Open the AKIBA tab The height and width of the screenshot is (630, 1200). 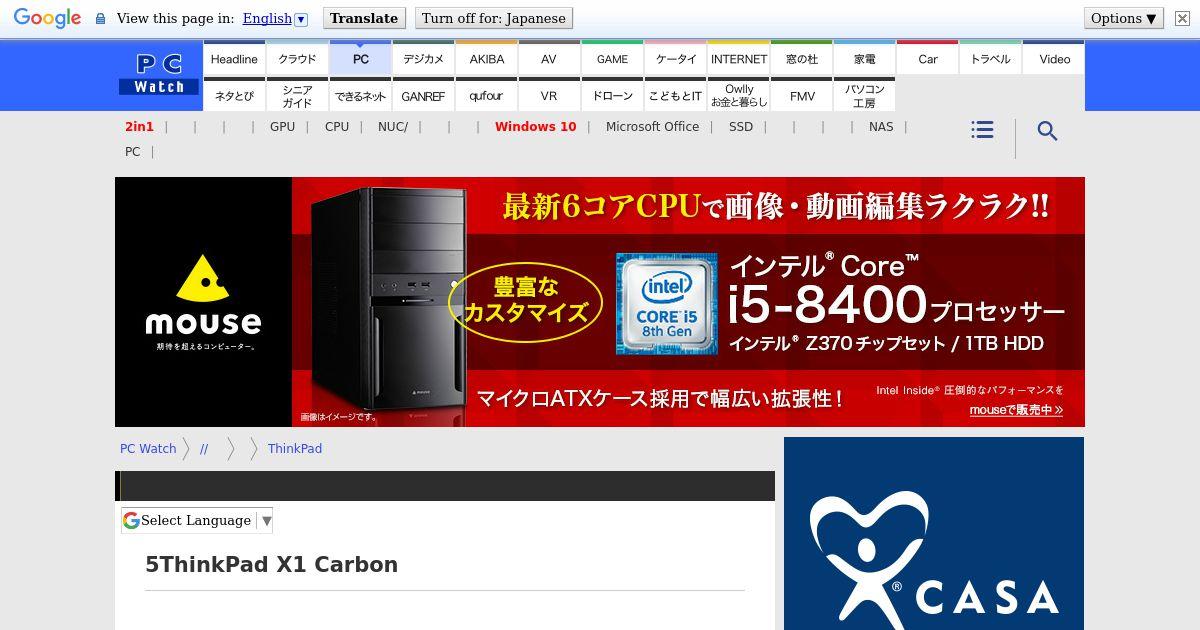click(486, 59)
